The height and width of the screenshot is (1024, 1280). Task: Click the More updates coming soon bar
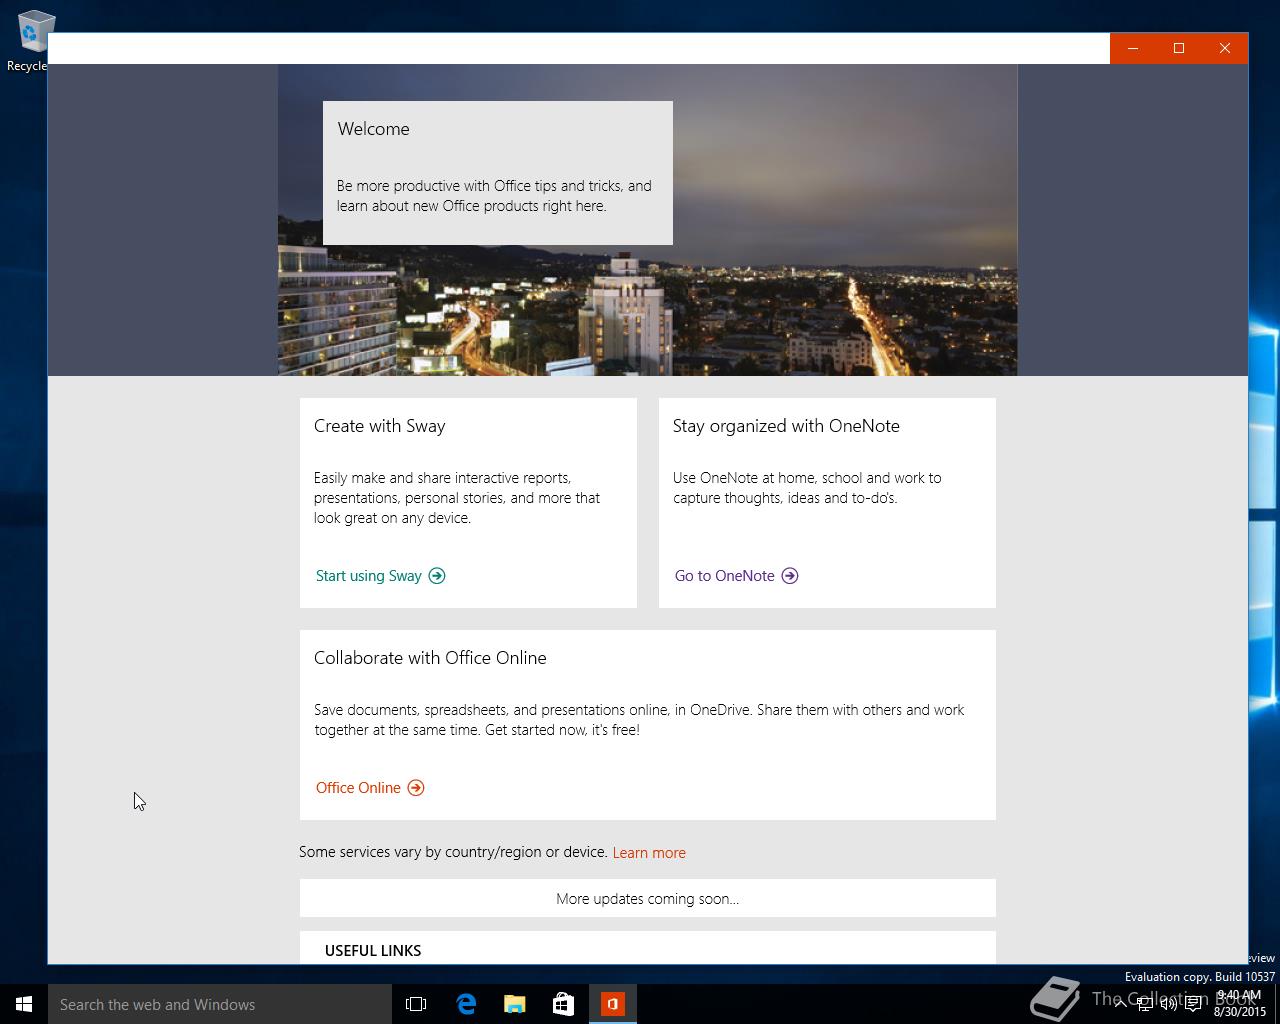click(648, 898)
